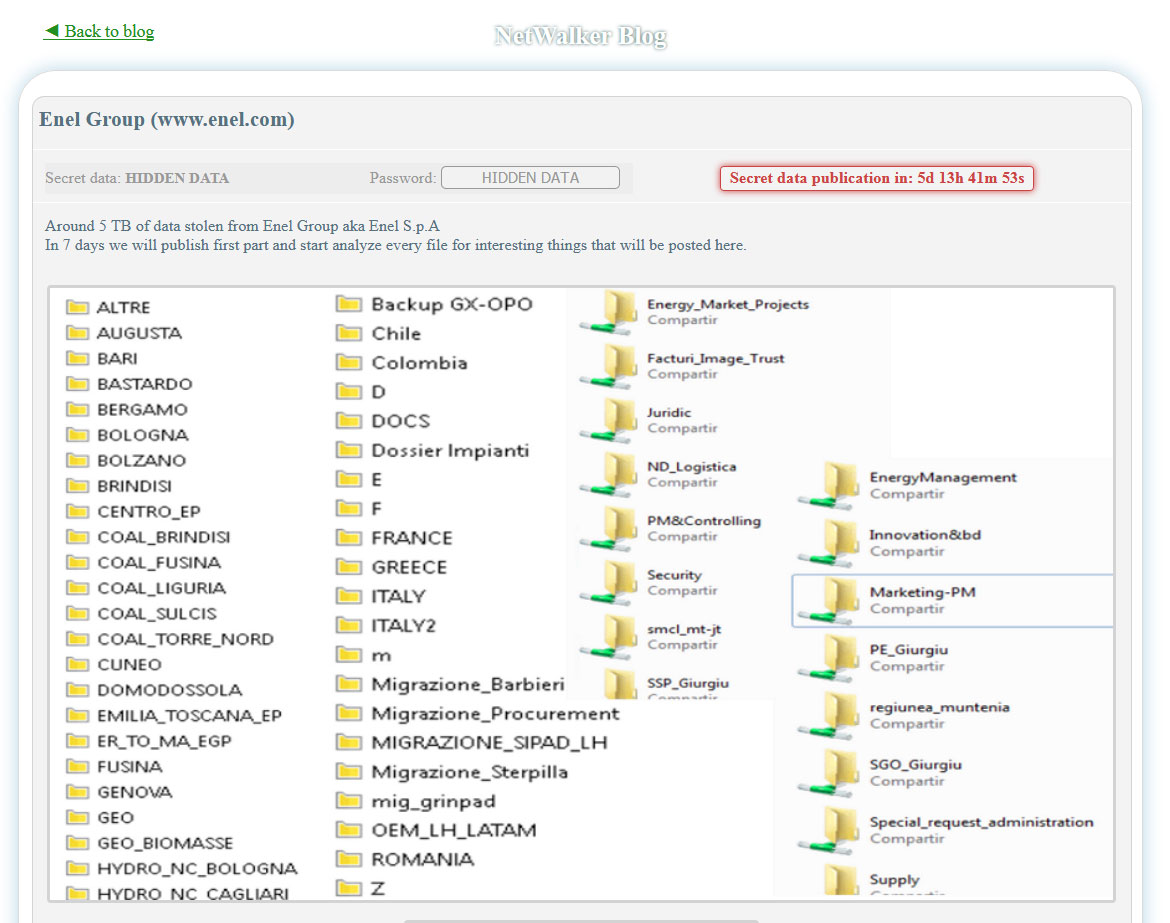Click the Back to blog link
The width and height of the screenshot is (1170, 923).
(108, 31)
